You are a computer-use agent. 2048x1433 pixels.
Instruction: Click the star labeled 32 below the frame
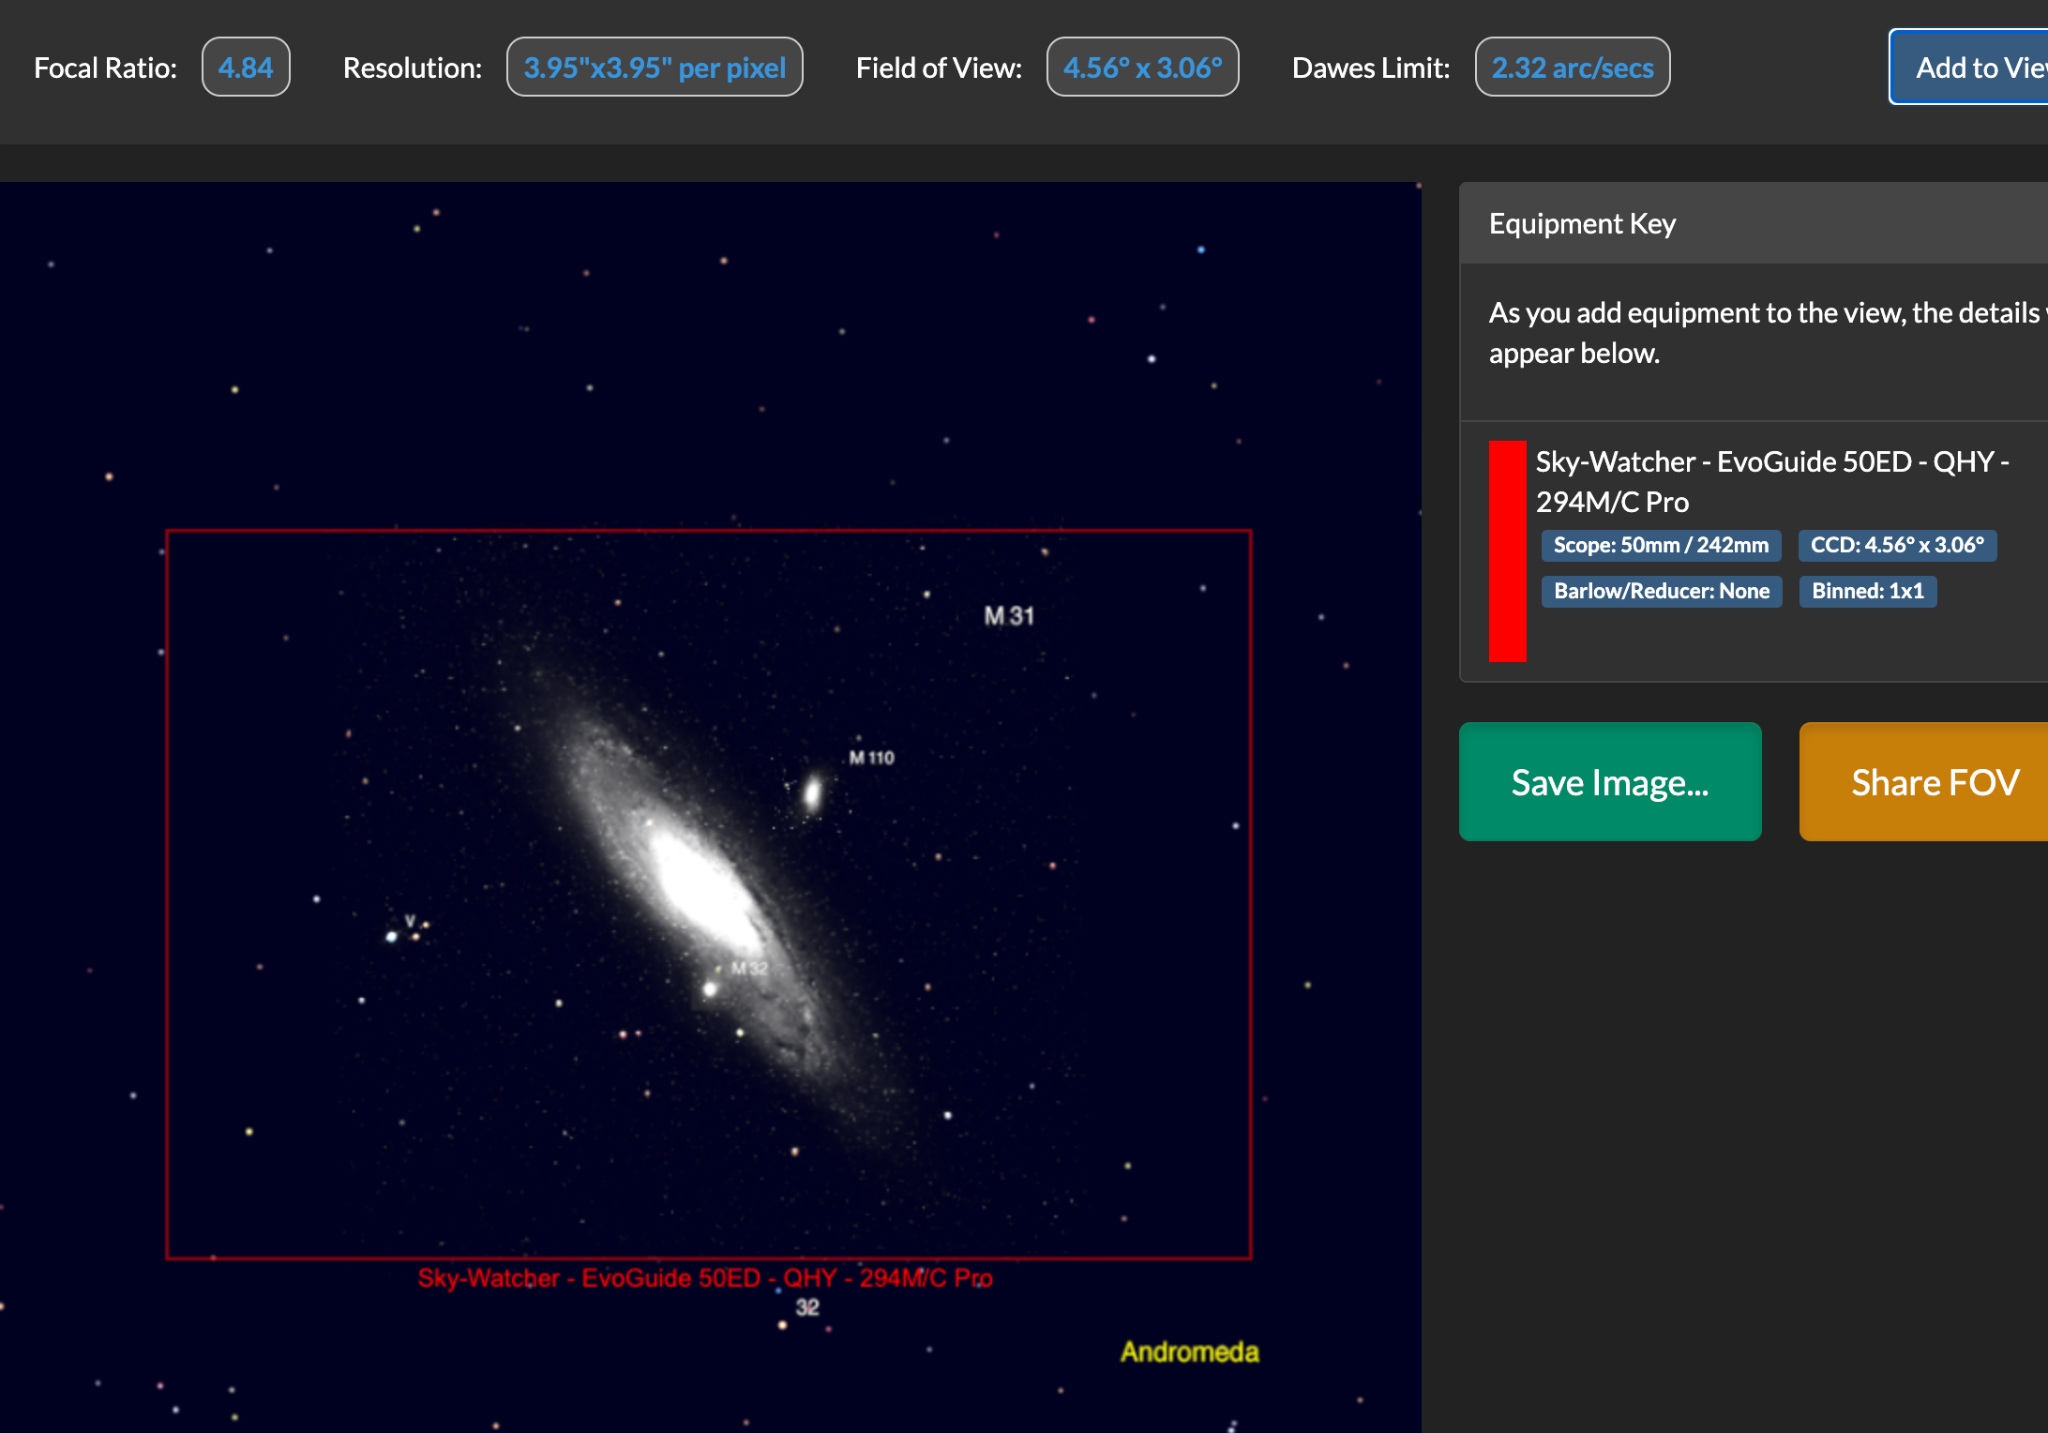point(782,1325)
